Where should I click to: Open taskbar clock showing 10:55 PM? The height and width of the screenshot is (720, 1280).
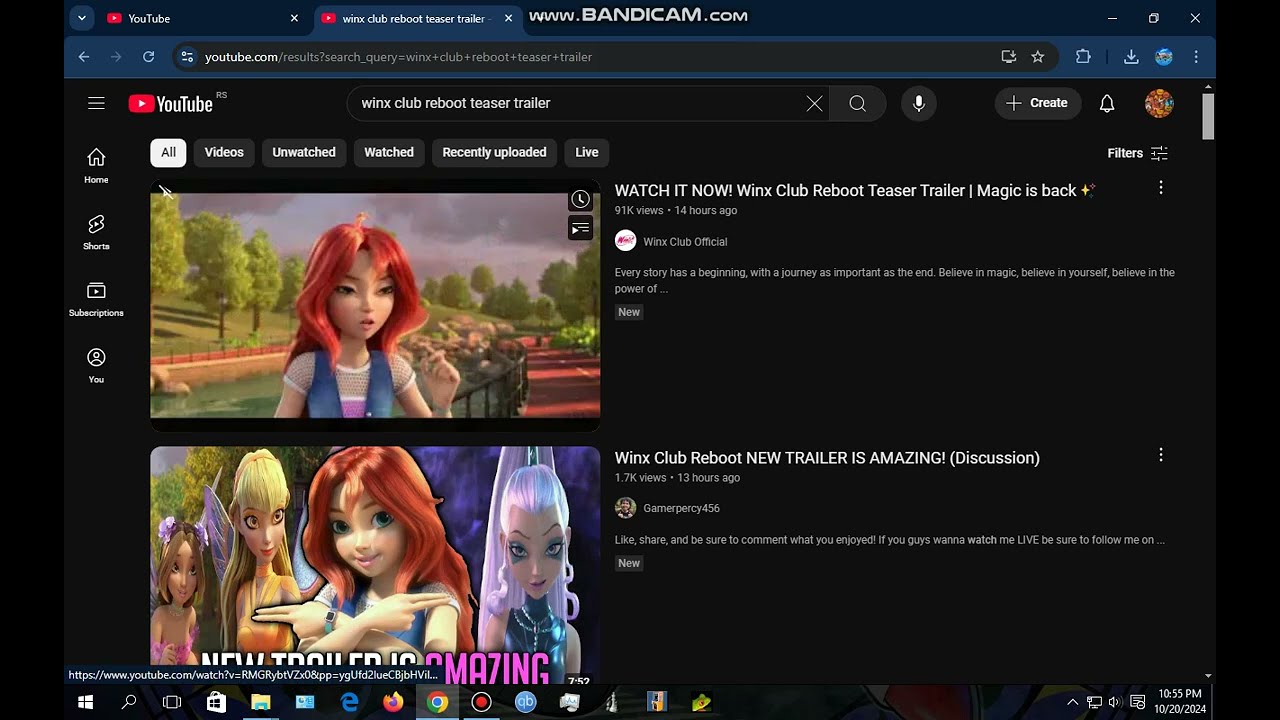(x=1180, y=701)
